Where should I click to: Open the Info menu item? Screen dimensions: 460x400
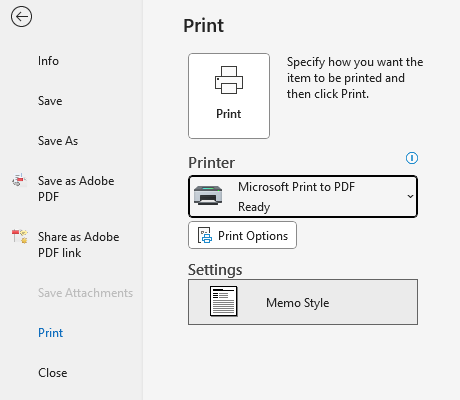[x=48, y=61]
